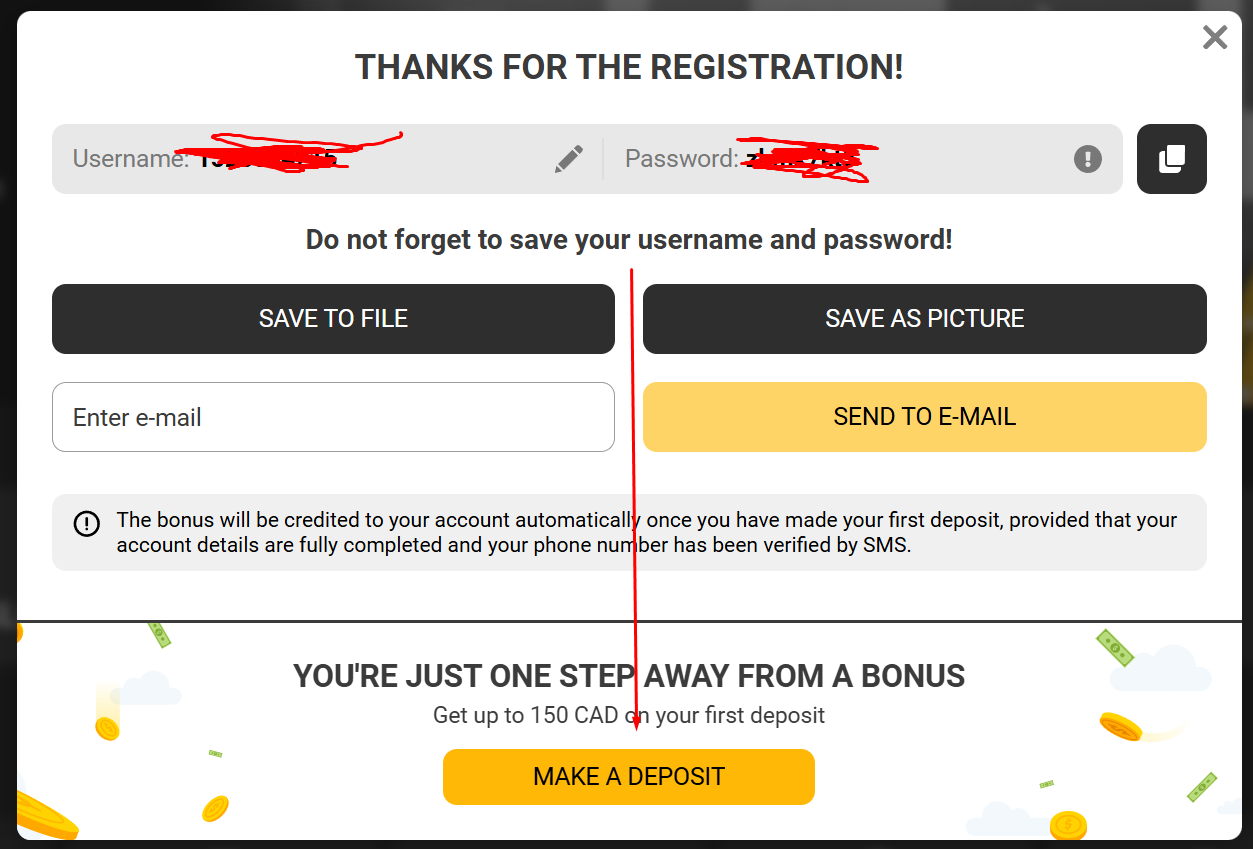Click the falling gold coin on the left
The height and width of the screenshot is (849, 1253).
point(107,728)
